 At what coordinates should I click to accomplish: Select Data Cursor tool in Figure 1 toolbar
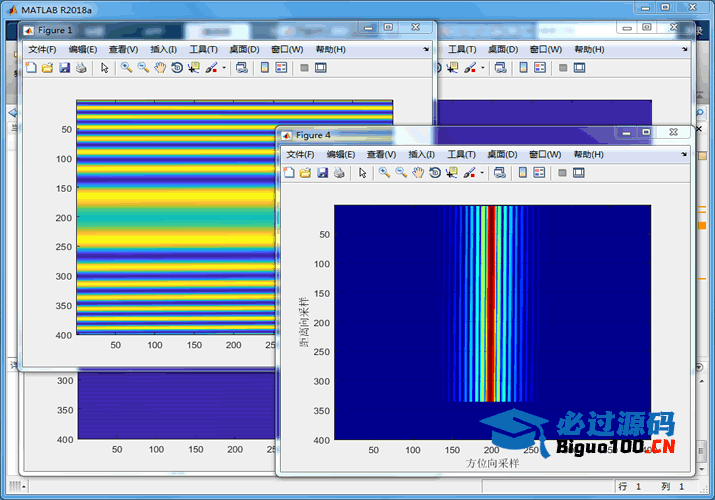click(x=194, y=68)
